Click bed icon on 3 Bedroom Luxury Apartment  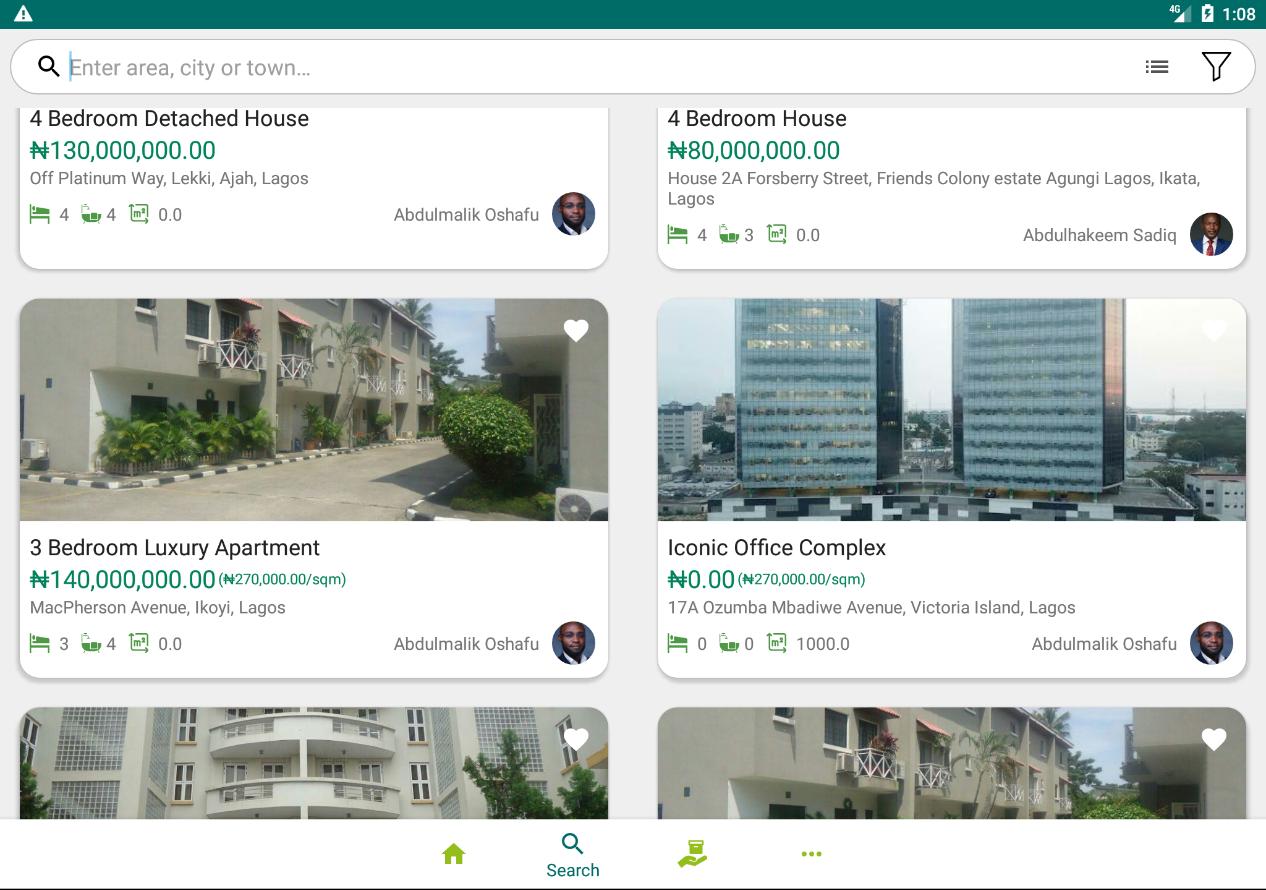(40, 643)
